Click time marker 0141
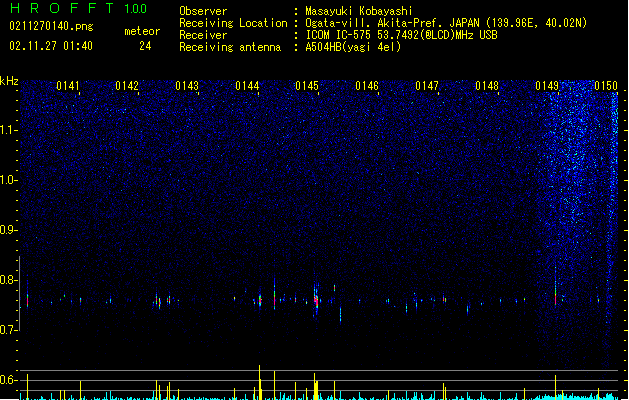 [68, 86]
